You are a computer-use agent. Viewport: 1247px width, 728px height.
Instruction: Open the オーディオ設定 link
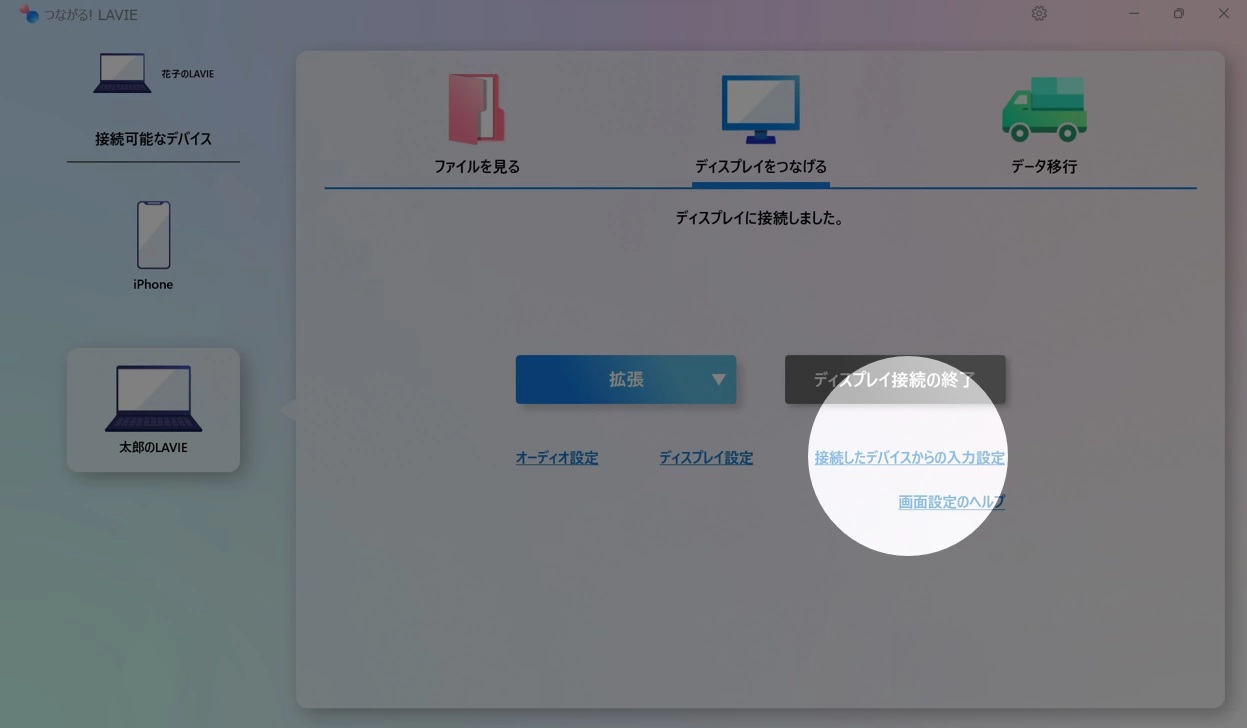[557, 458]
